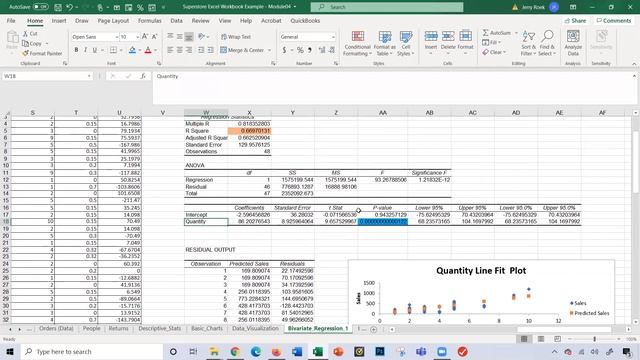Image resolution: width=640 pixels, height=360 pixels.
Task: Click the Orientation text angle icon
Action: click(202, 37)
